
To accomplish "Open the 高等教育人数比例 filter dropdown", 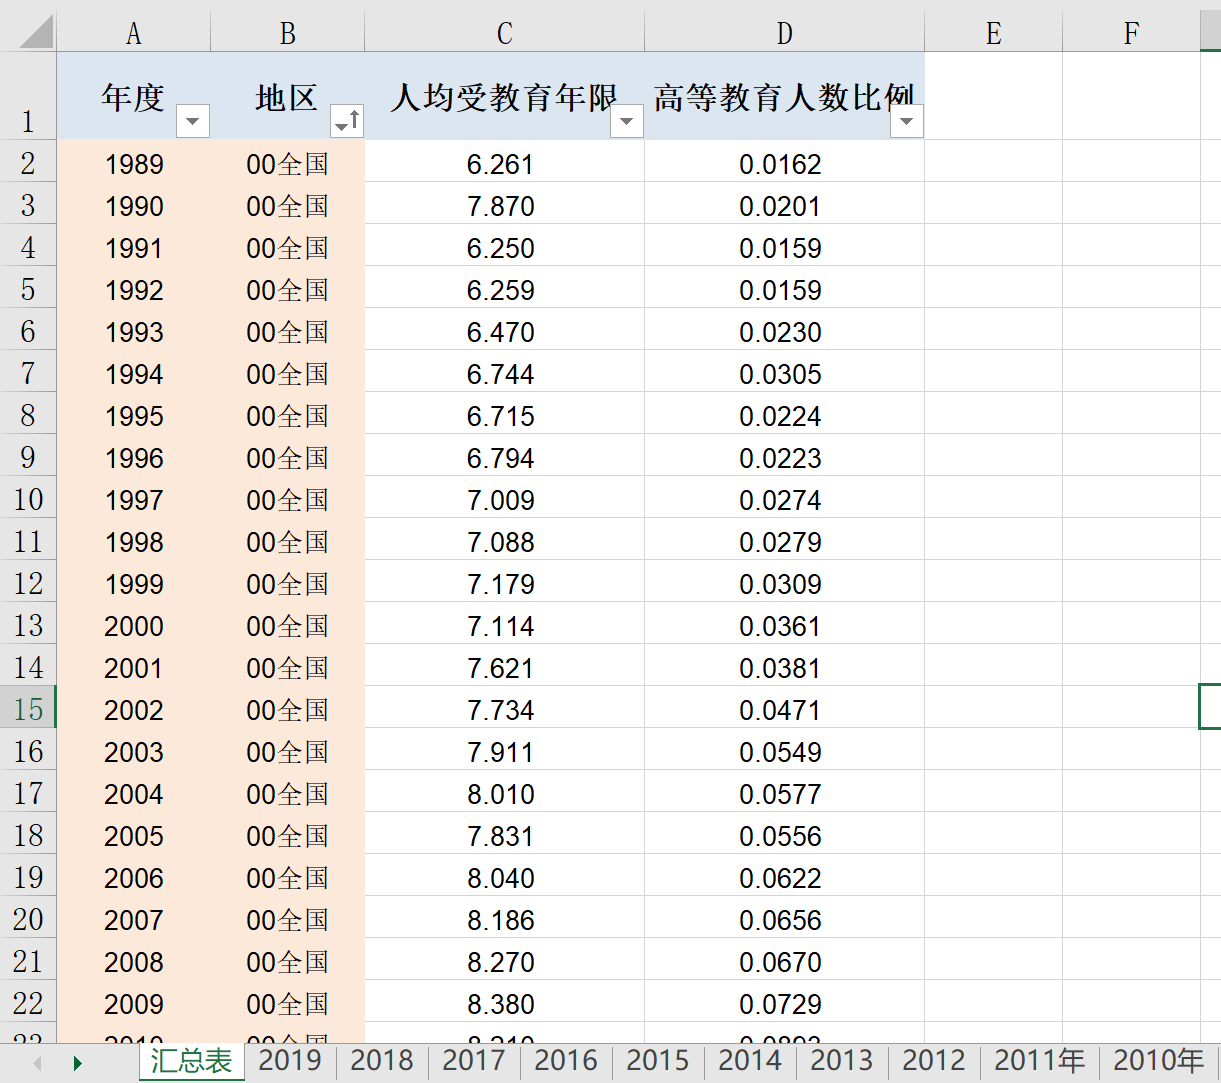I will (907, 121).
